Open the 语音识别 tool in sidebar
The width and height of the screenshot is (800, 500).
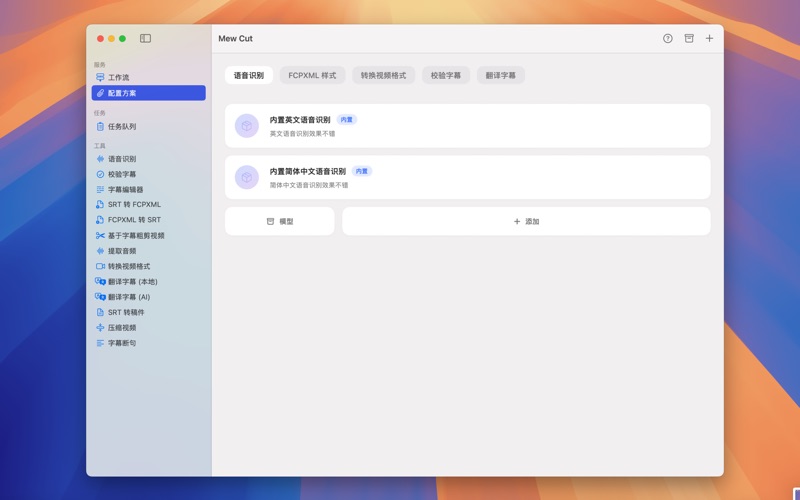click(148, 159)
